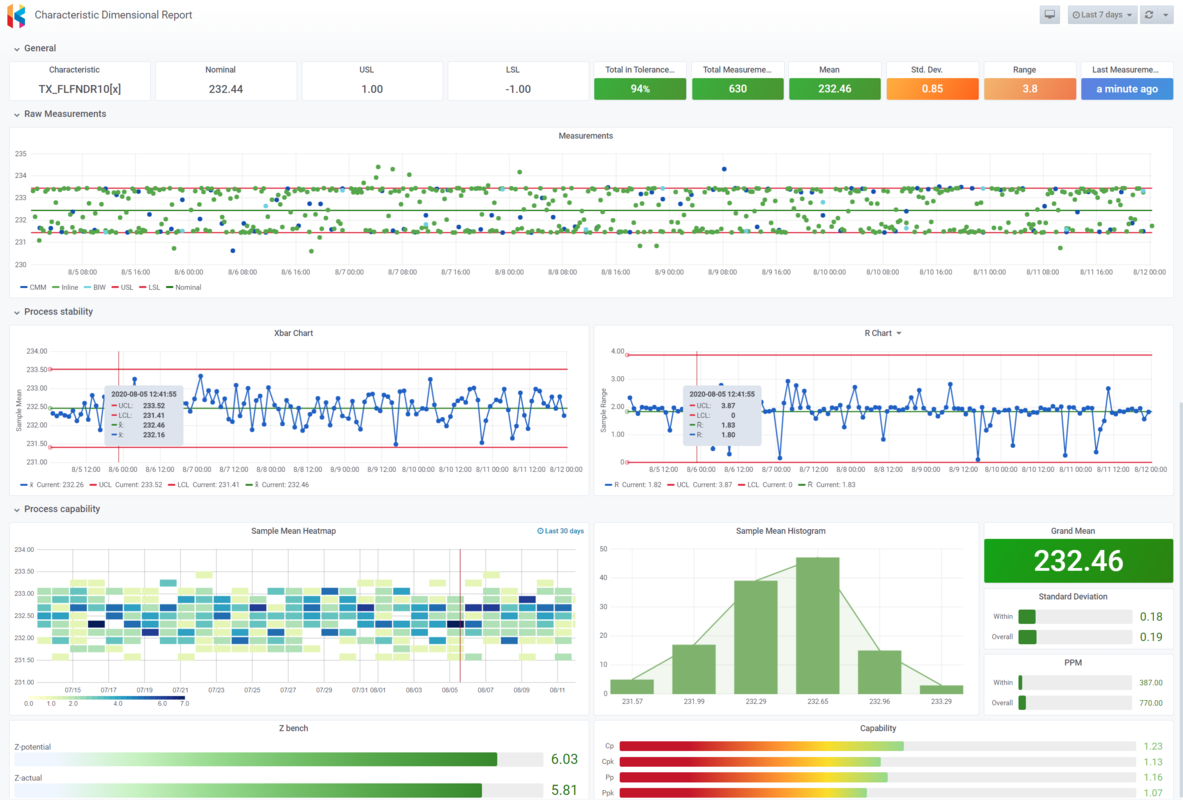Click the blue 'a minute ago' stat
This screenshot has height=800, width=1183.
coord(1127,89)
